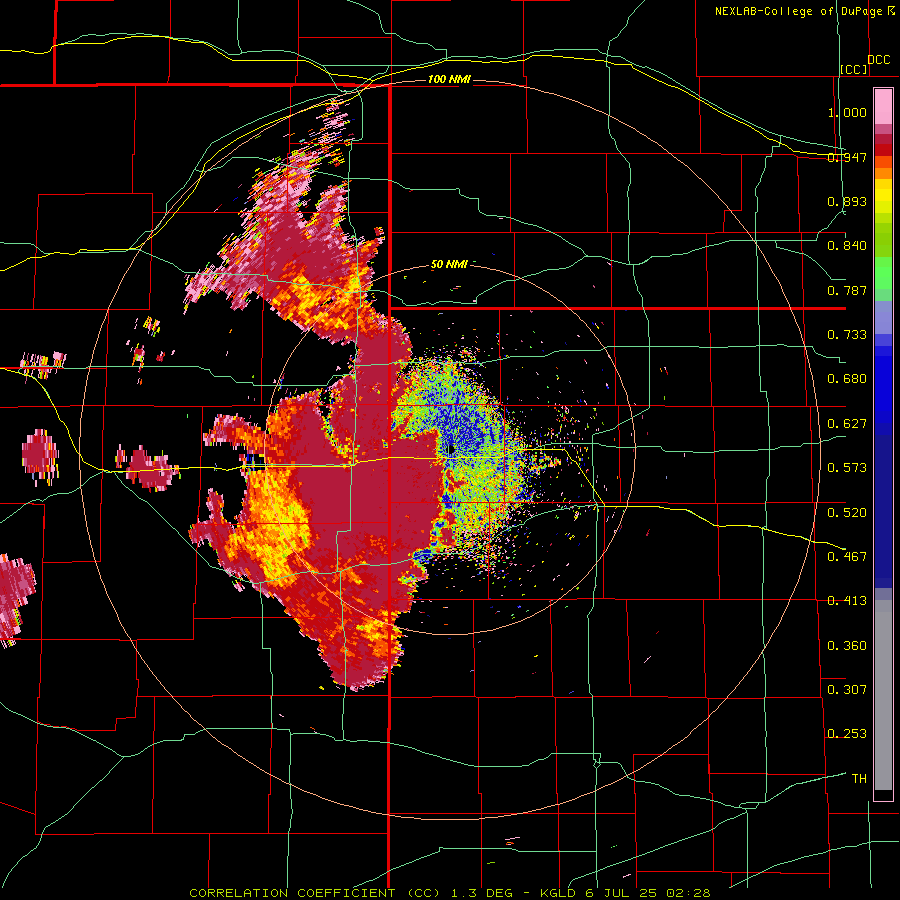Click the 0.733 scale value

pyautogui.click(x=847, y=335)
